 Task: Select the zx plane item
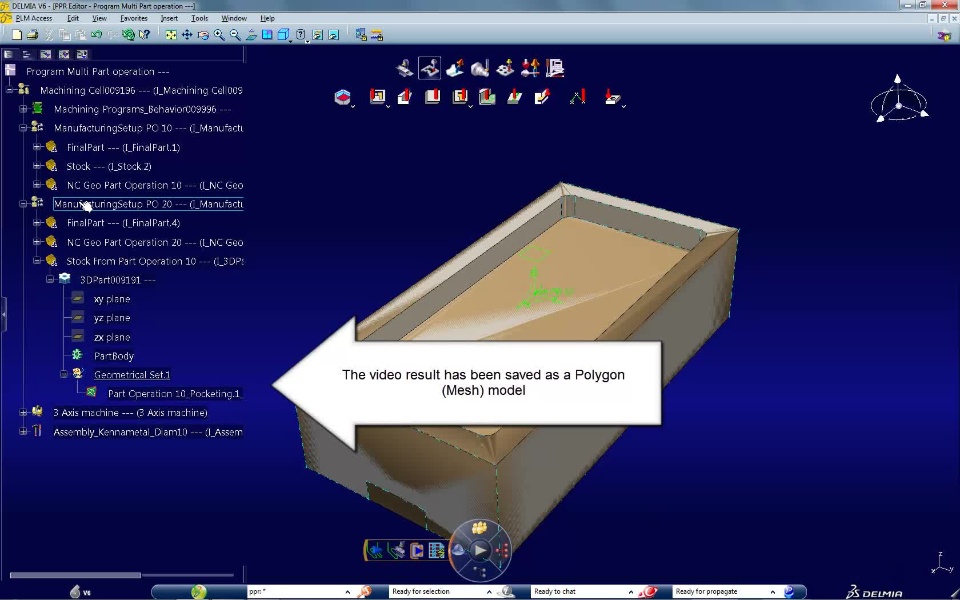(111, 337)
